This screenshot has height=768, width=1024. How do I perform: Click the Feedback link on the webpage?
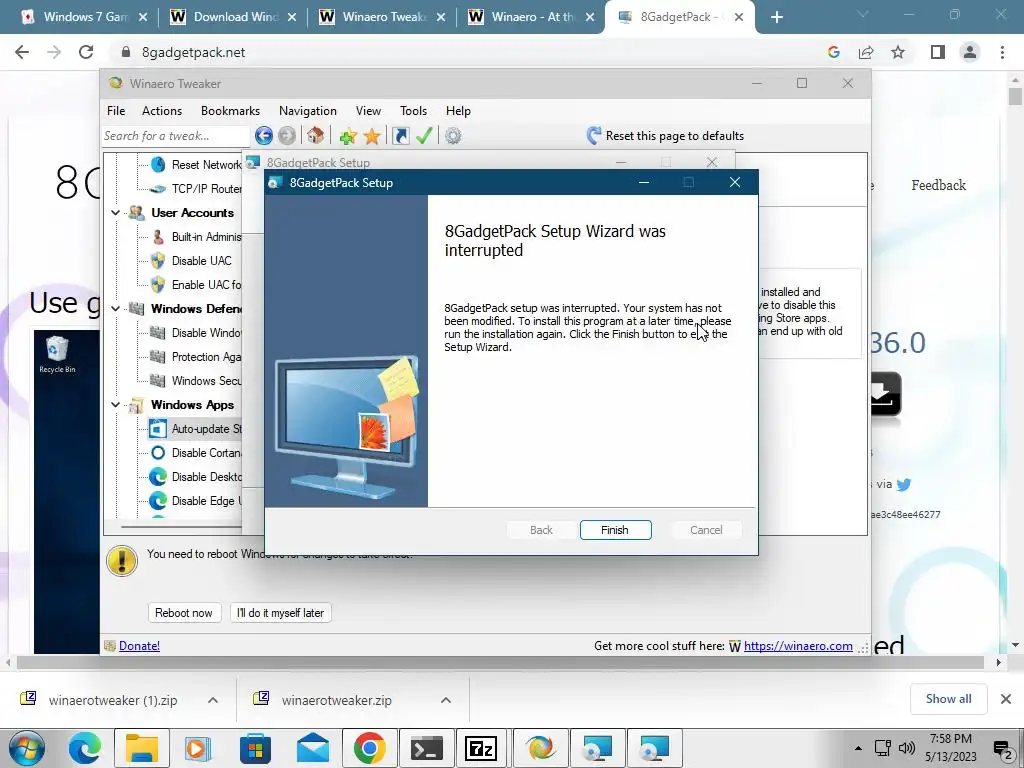pos(938,185)
